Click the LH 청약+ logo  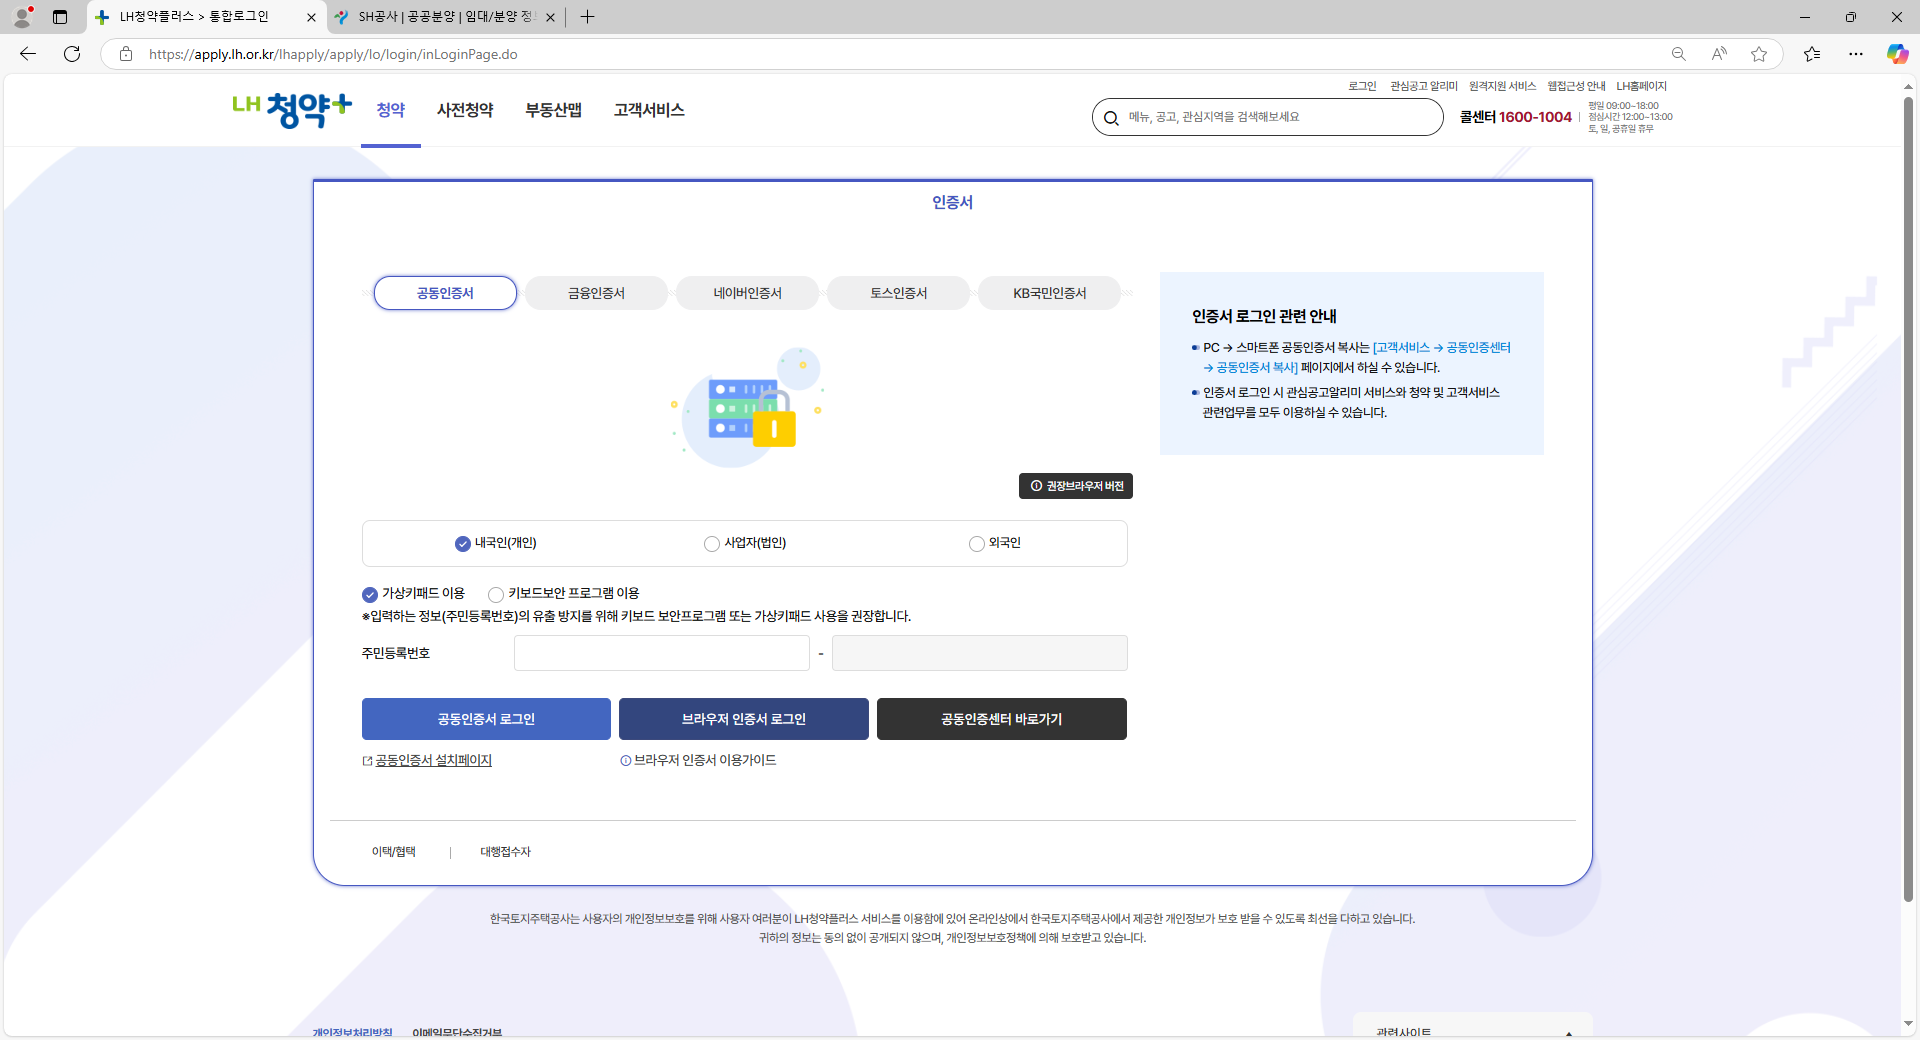(292, 109)
